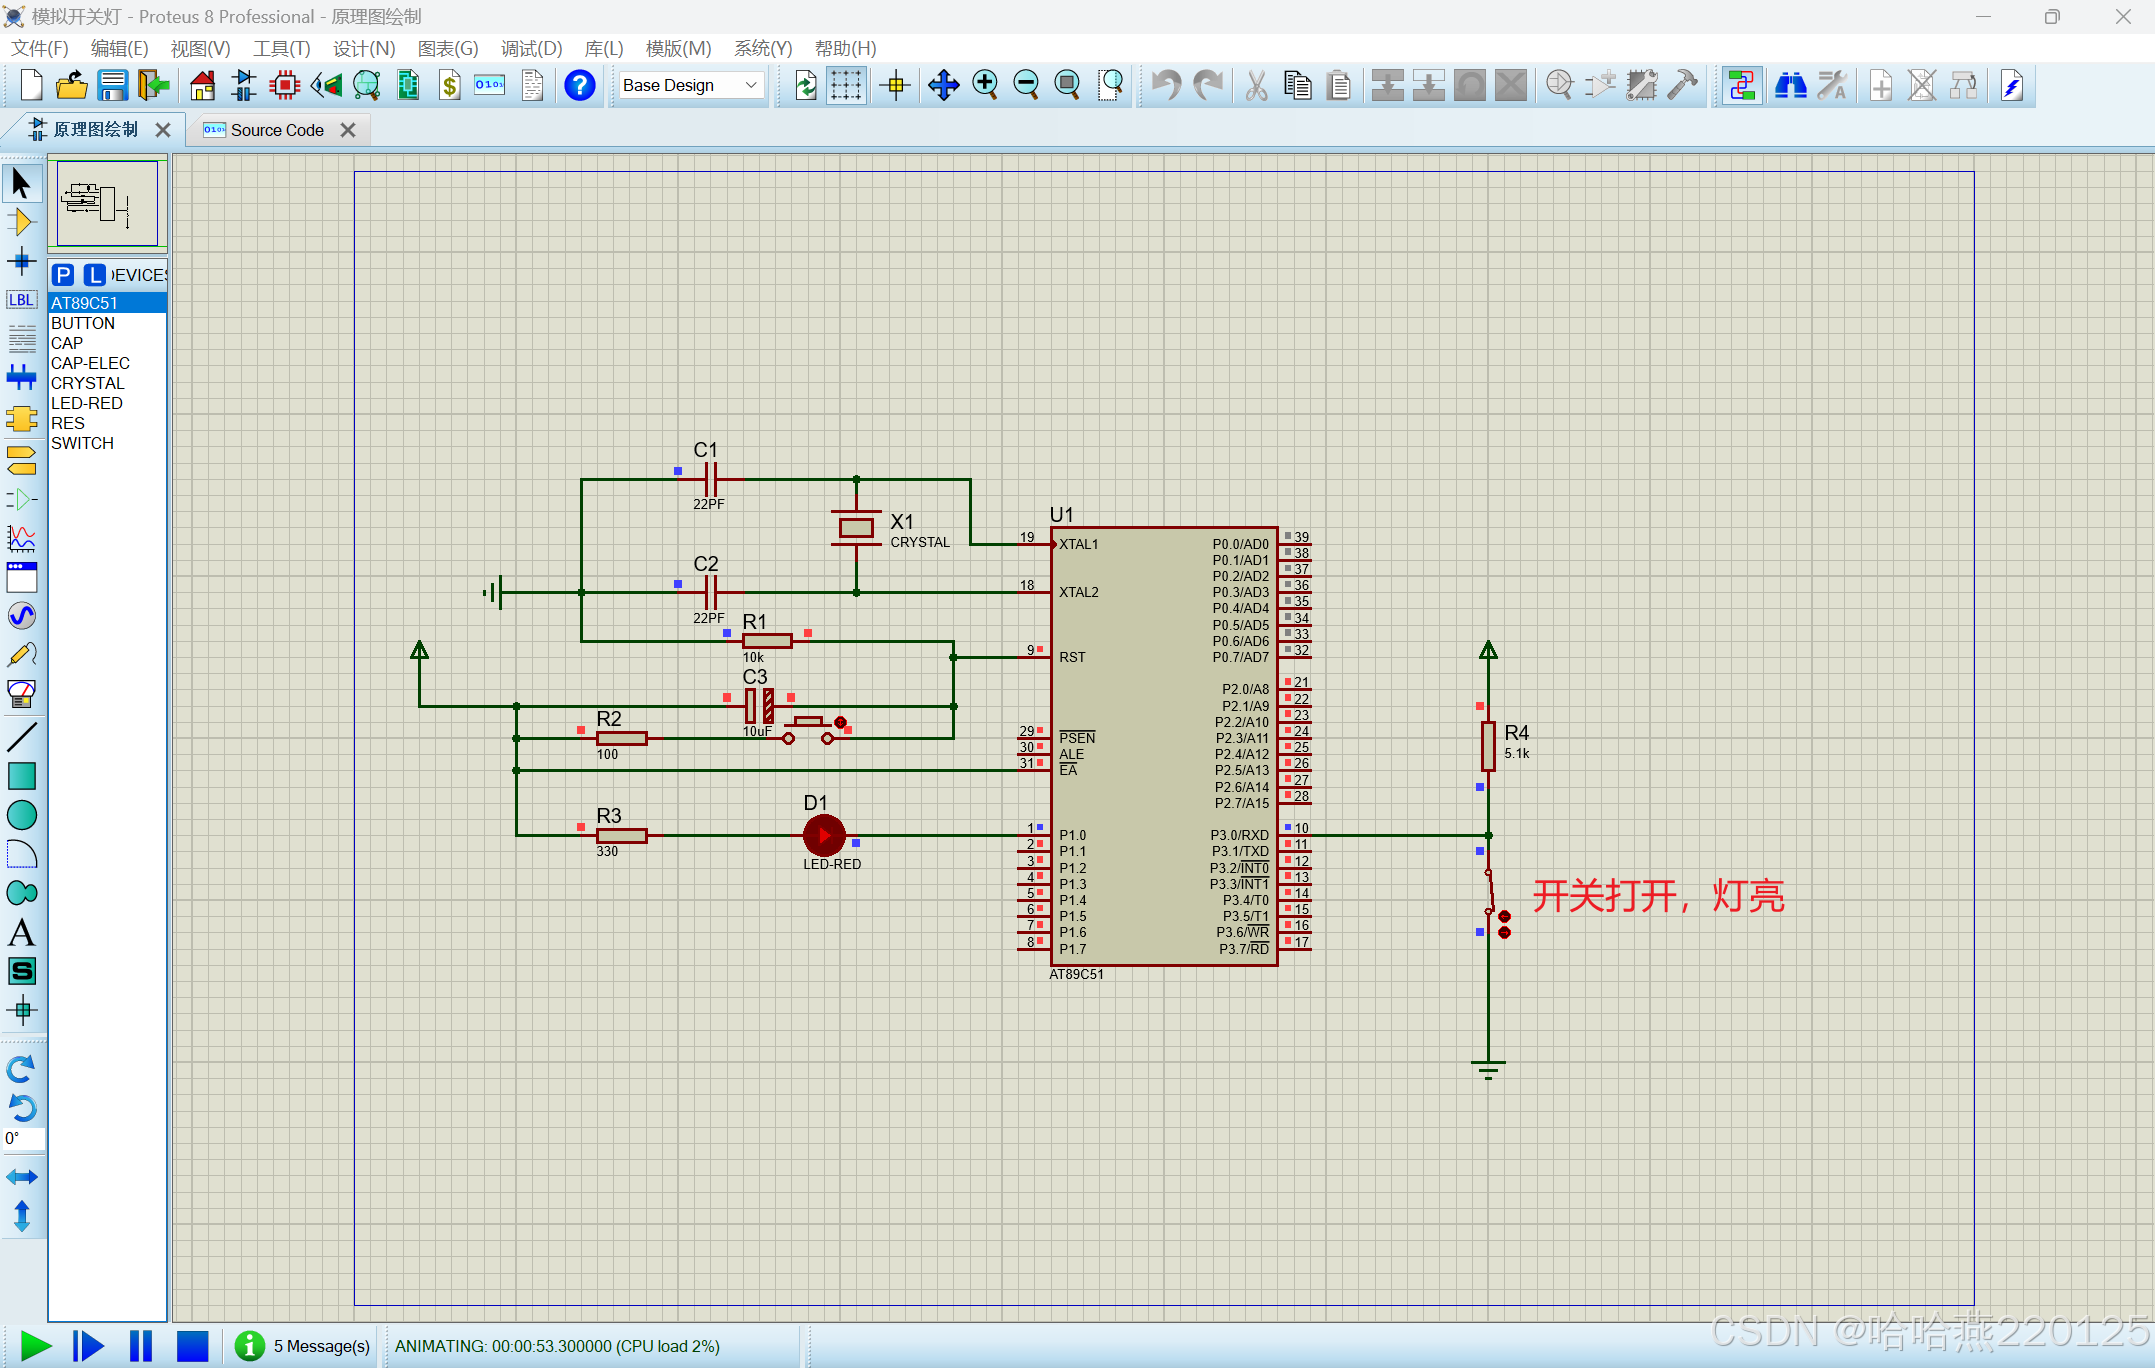
Task: Select the 2D text A tool
Action: 21,933
